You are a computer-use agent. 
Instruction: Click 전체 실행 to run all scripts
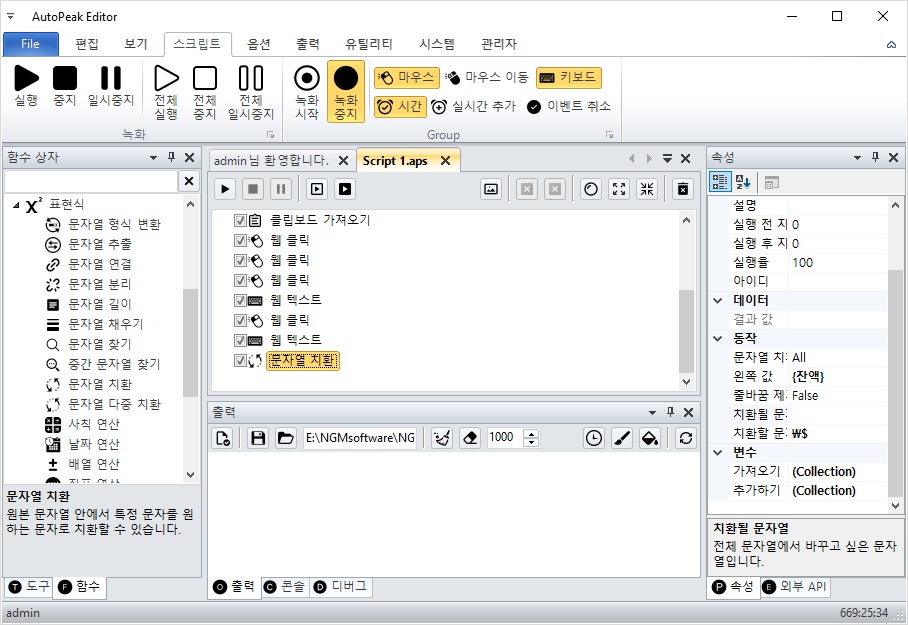coord(166,93)
